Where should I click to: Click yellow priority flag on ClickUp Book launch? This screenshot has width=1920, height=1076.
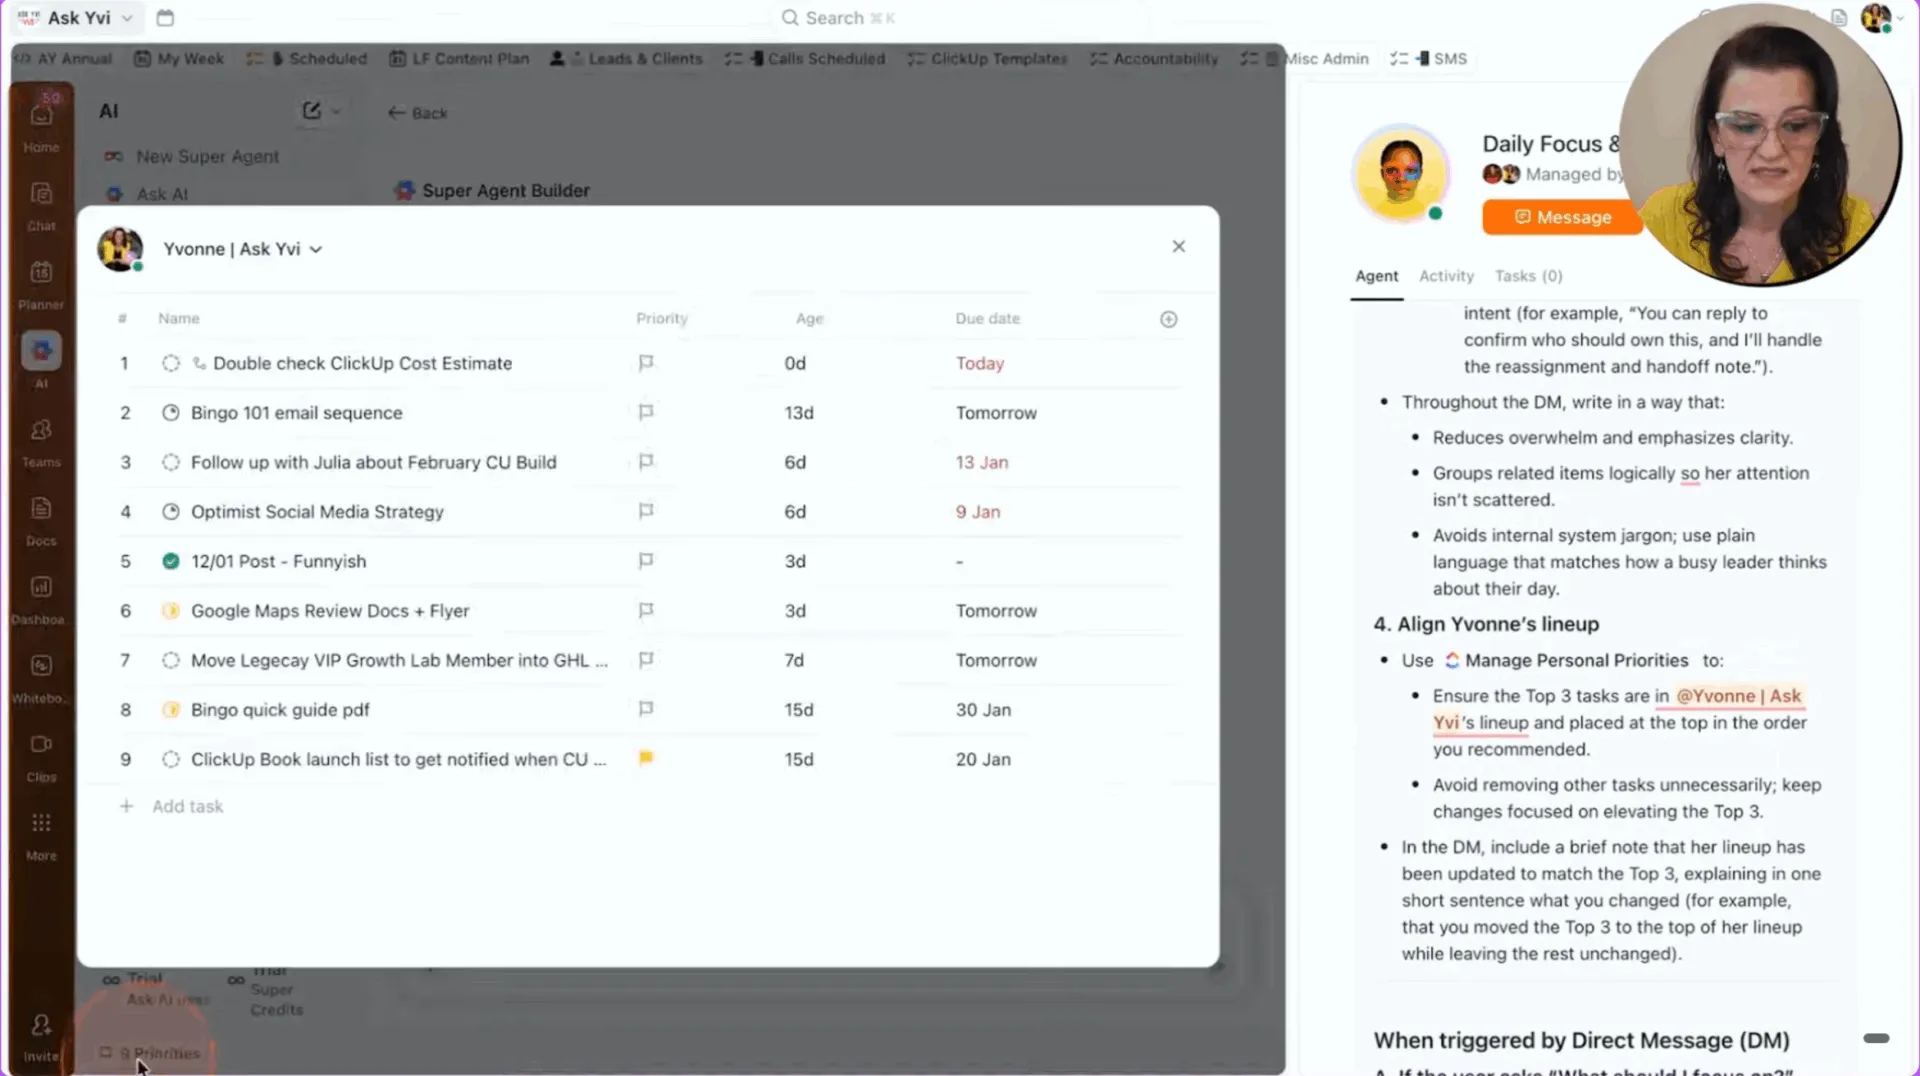point(646,758)
